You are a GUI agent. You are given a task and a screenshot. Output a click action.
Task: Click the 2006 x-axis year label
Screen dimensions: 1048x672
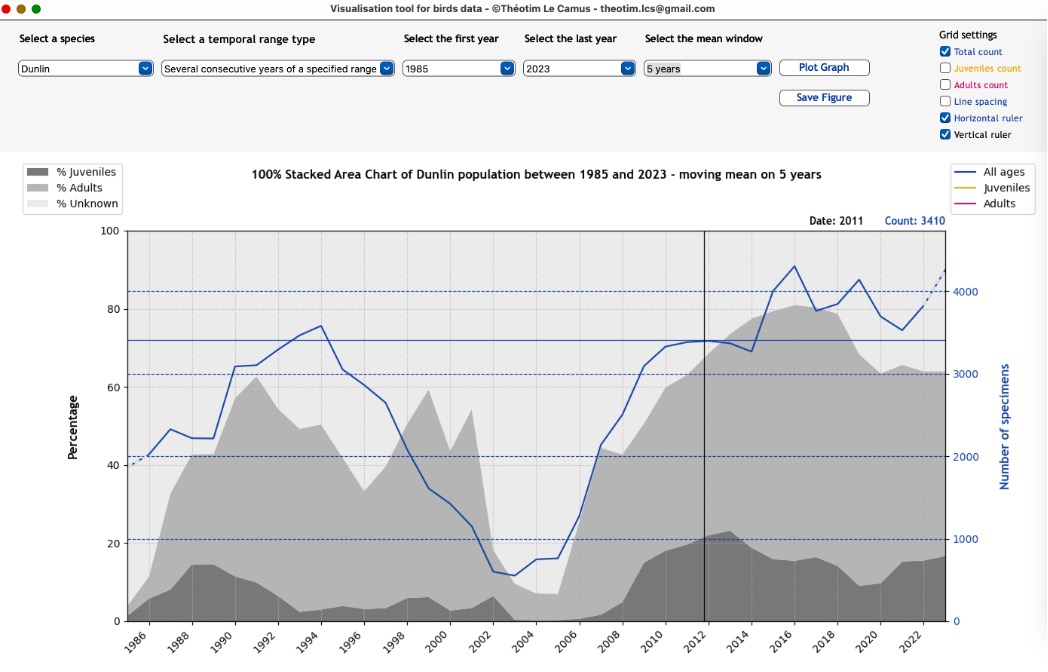[x=565, y=643]
